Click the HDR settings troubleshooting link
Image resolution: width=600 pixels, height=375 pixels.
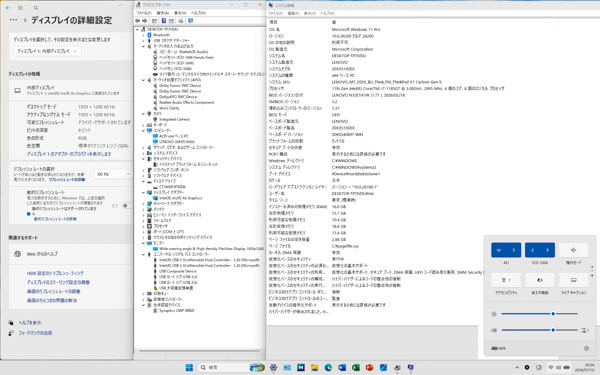[x=55, y=273]
